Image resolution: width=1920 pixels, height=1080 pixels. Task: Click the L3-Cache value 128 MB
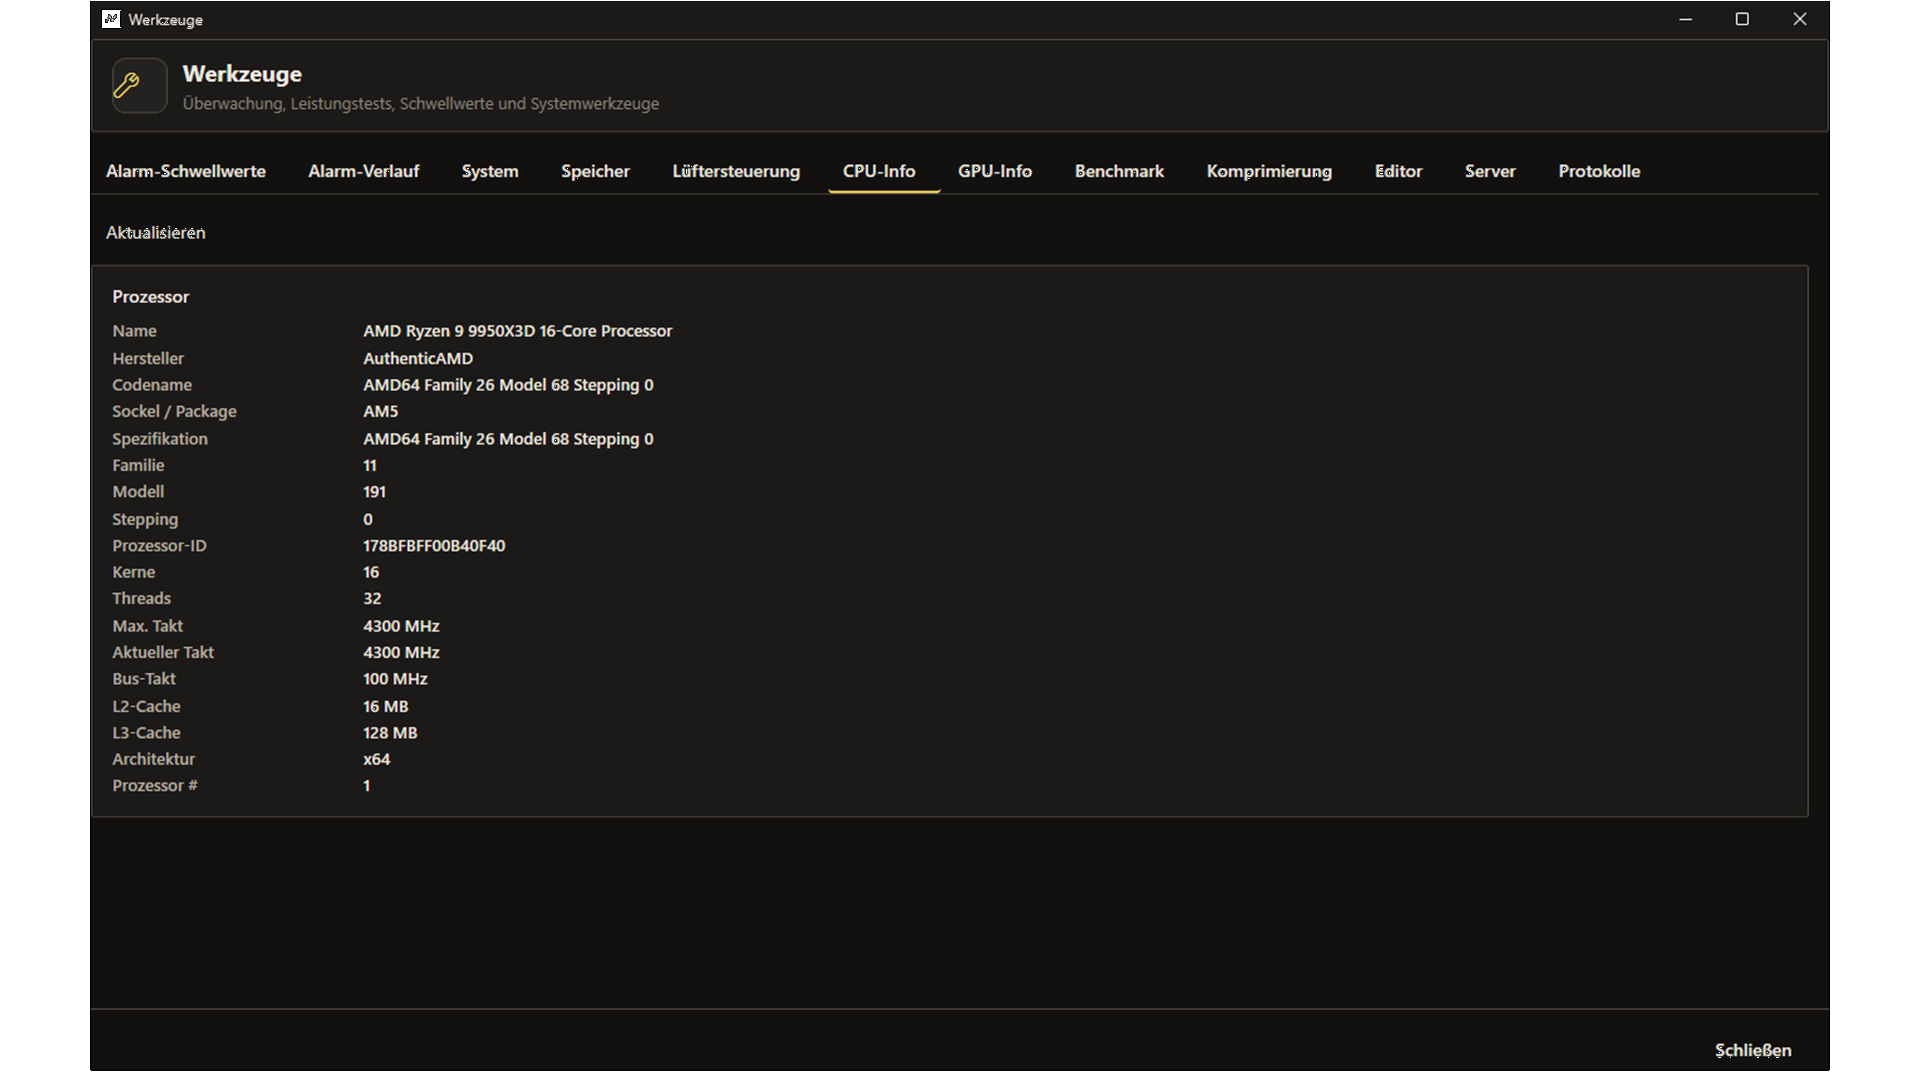point(390,733)
